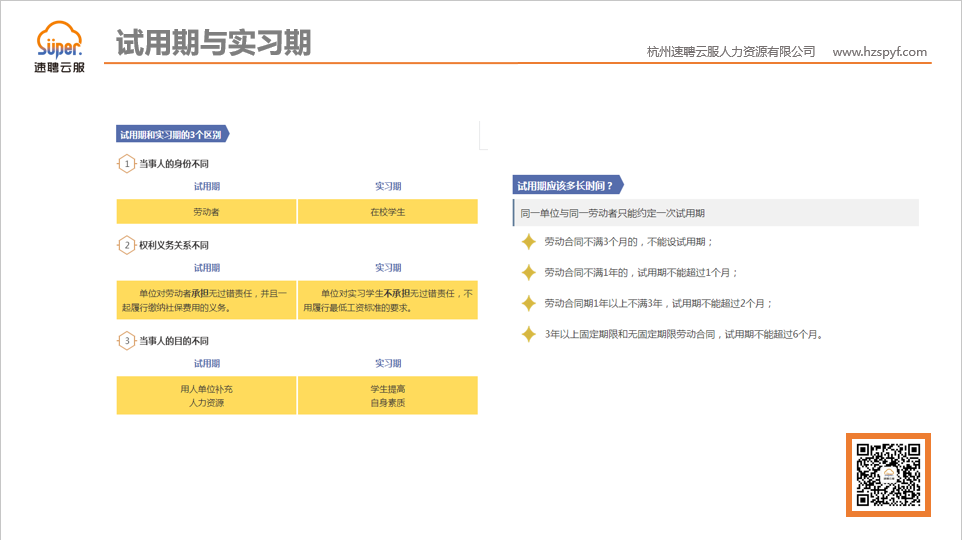
Task: Click the hexagon number 3 beside 当事人的目的不同
Action: point(126,341)
